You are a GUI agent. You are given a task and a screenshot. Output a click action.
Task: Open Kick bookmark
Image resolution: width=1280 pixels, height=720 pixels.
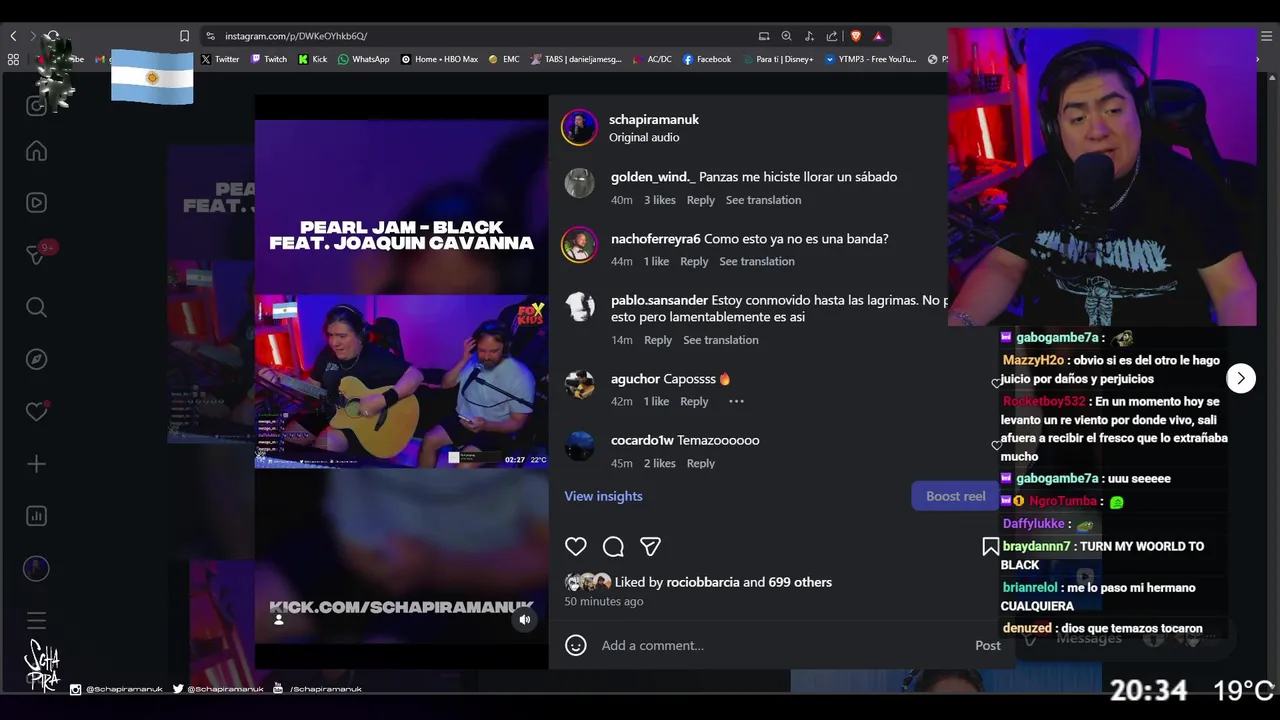tap(313, 59)
